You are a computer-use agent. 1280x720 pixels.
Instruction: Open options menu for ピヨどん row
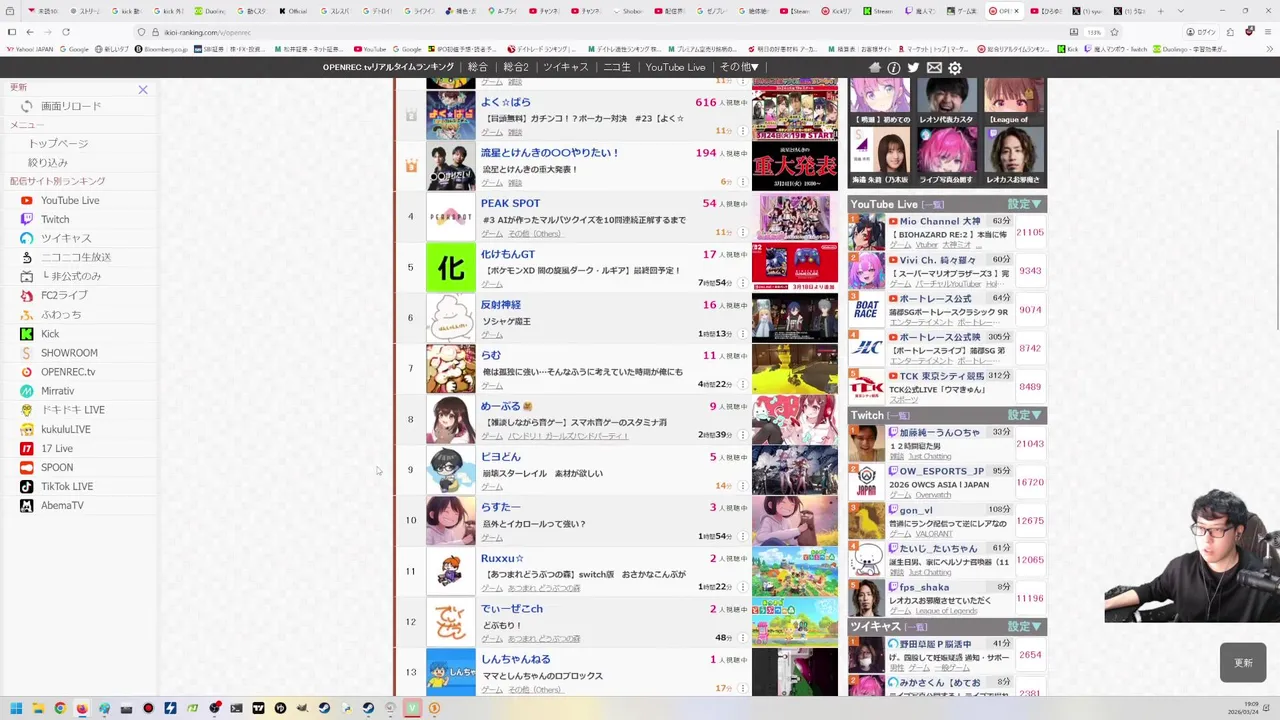pos(742,486)
